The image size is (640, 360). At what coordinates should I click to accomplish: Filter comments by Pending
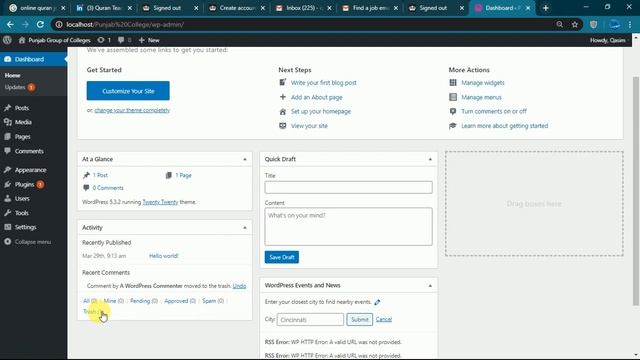[x=144, y=301]
